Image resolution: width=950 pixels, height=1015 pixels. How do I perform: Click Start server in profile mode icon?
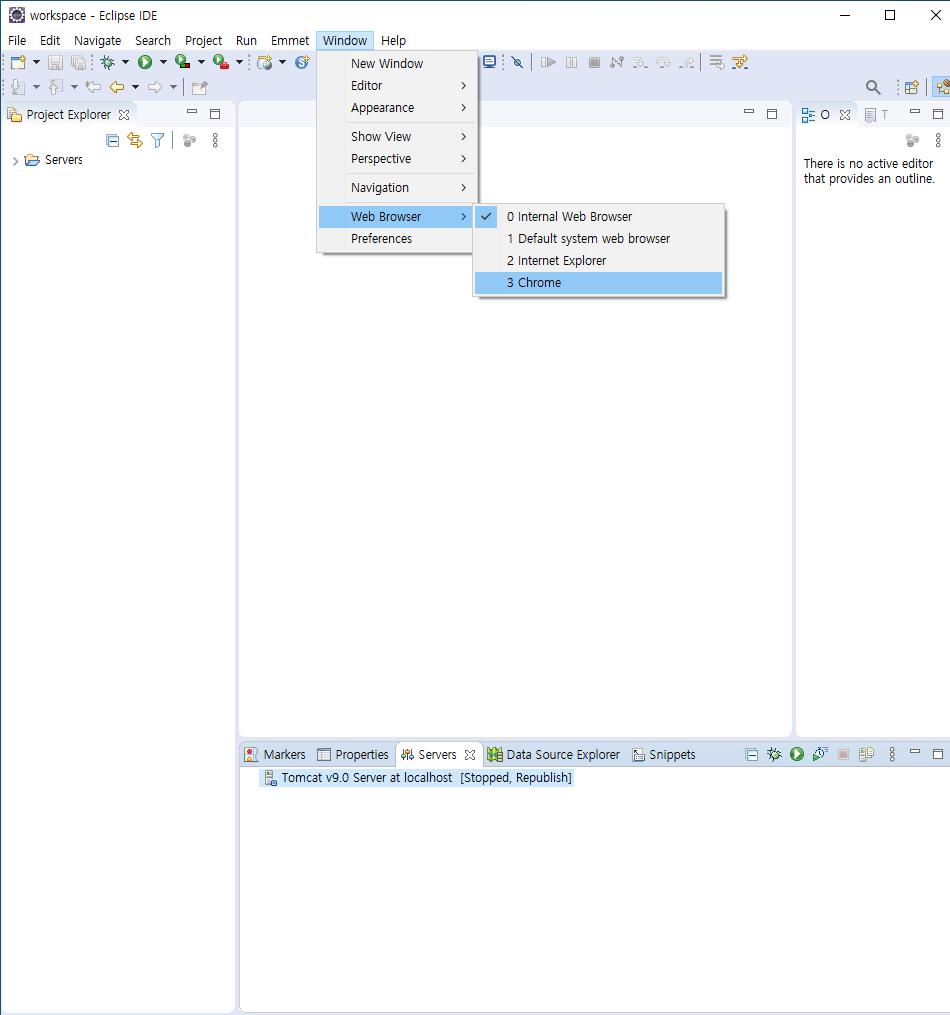820,754
